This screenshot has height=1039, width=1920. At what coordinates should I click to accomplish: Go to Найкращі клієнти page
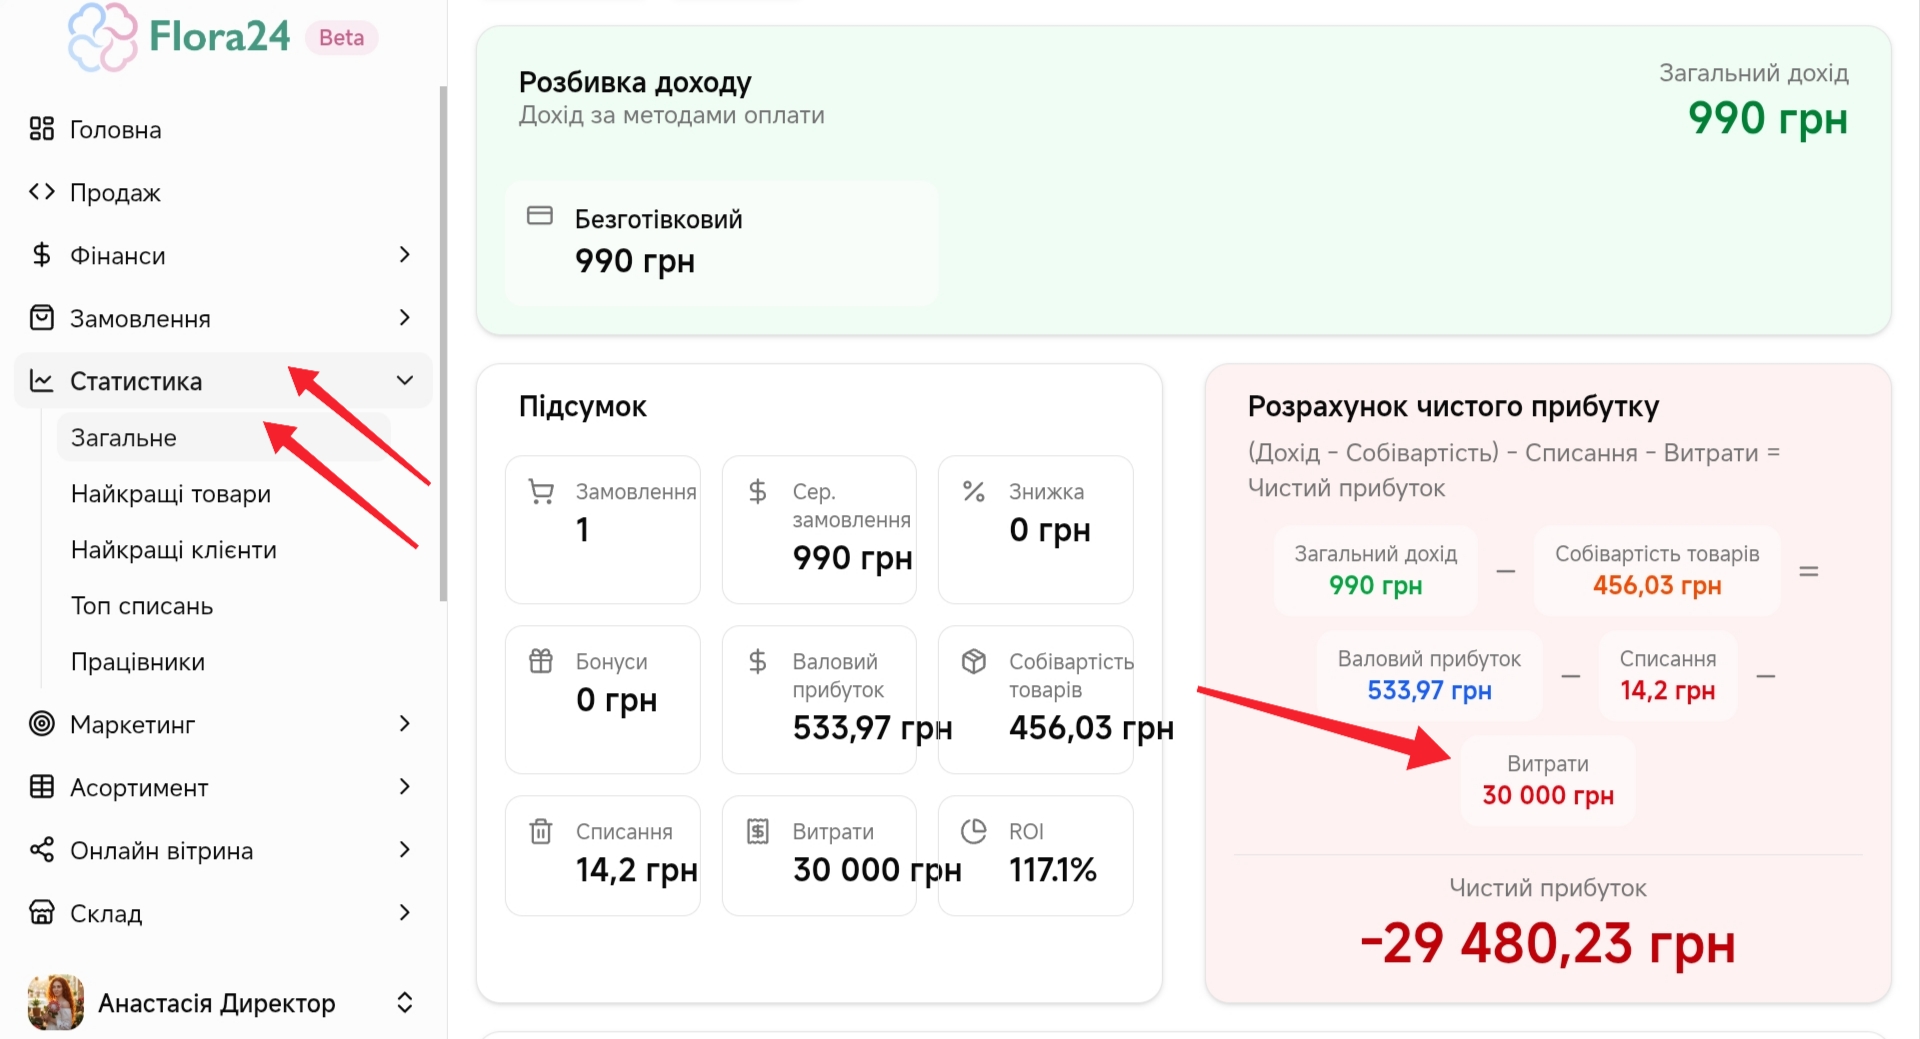(174, 550)
